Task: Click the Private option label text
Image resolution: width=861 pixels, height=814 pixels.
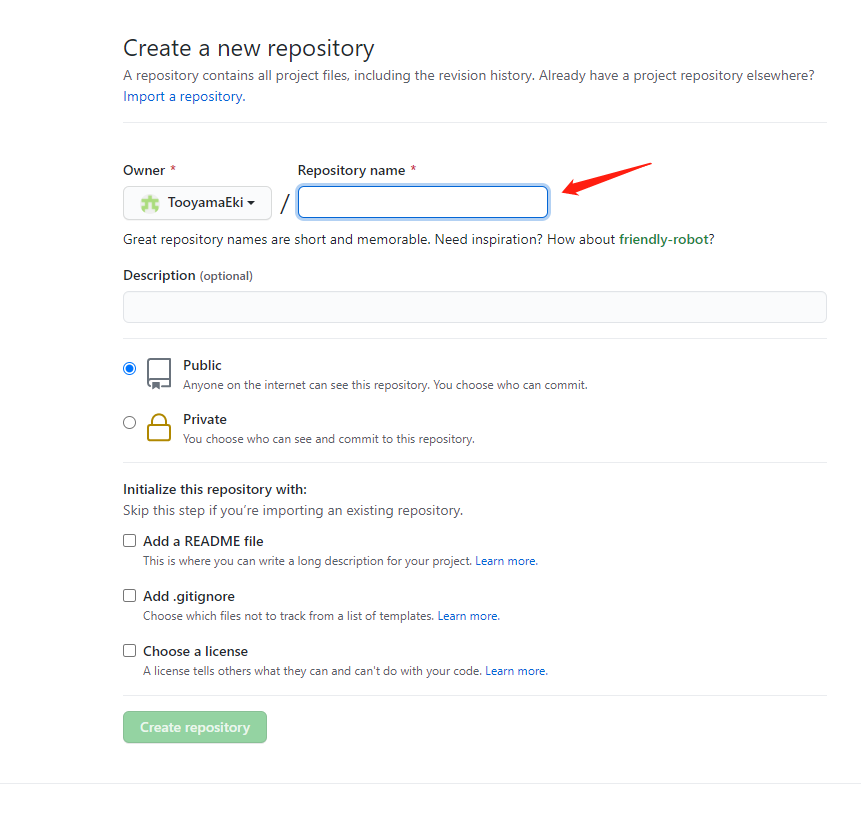Action: (205, 419)
